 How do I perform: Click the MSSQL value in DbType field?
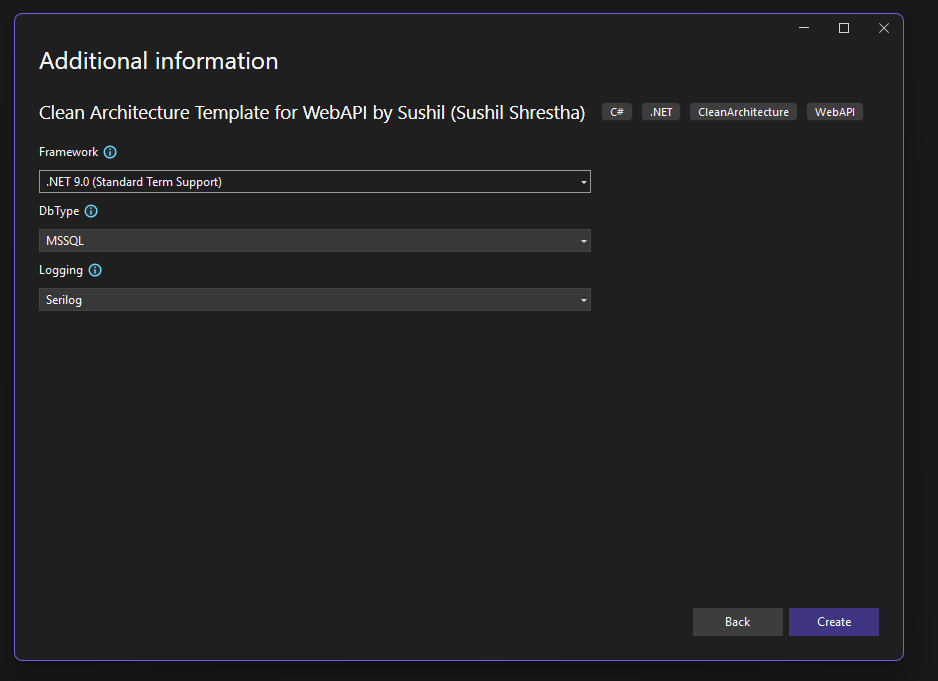point(64,240)
